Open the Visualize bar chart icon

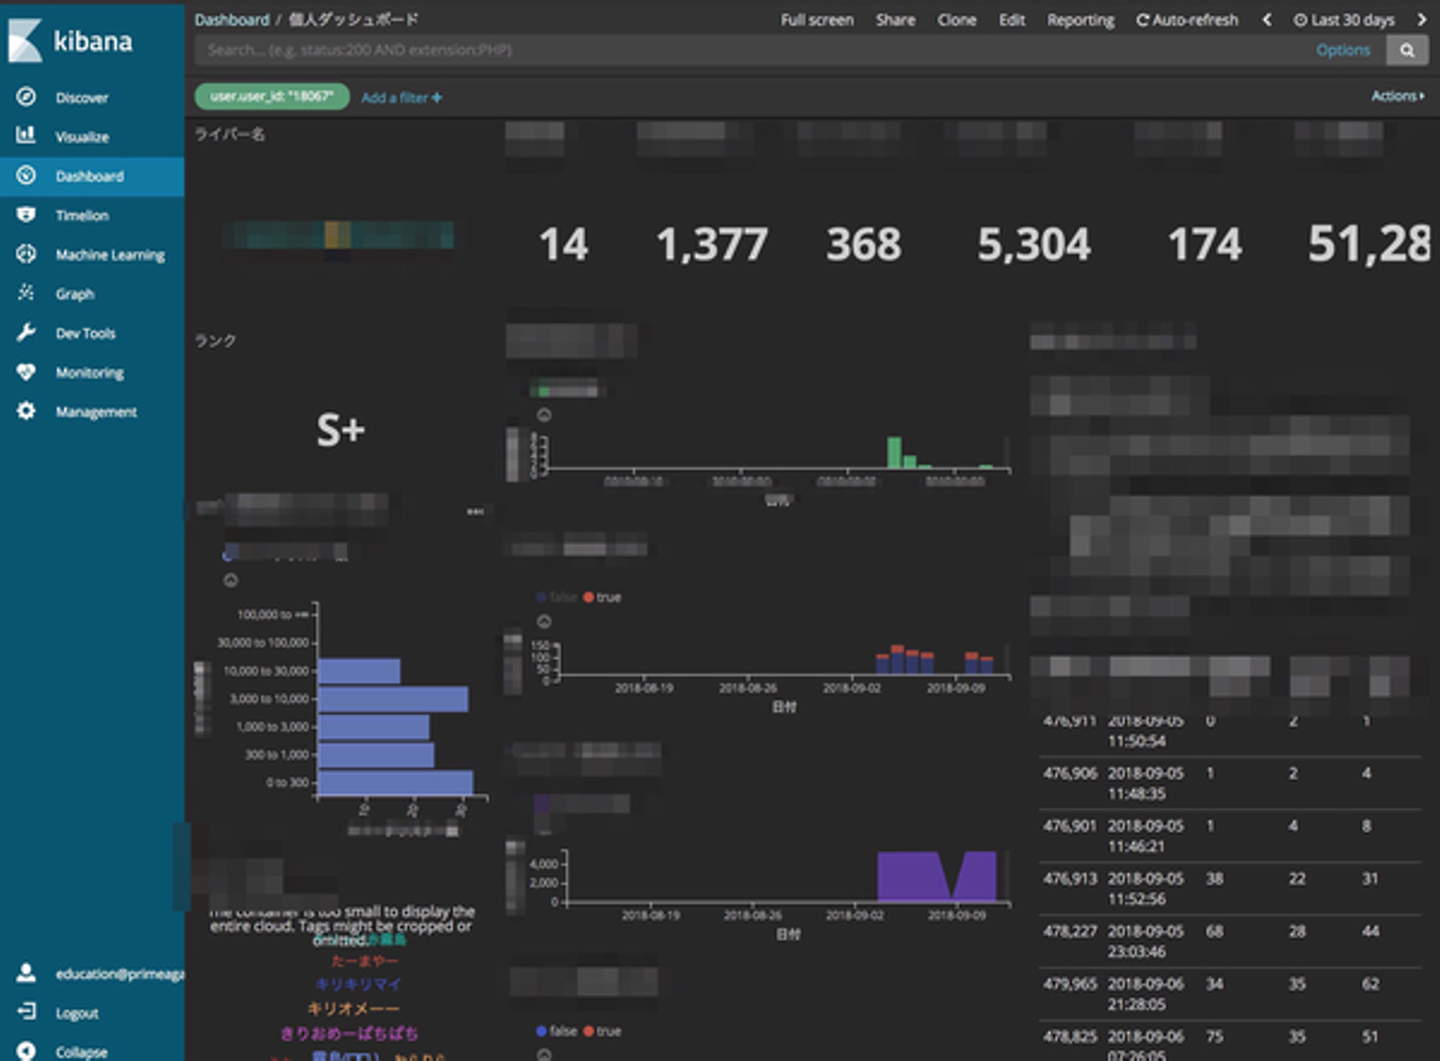point(26,136)
